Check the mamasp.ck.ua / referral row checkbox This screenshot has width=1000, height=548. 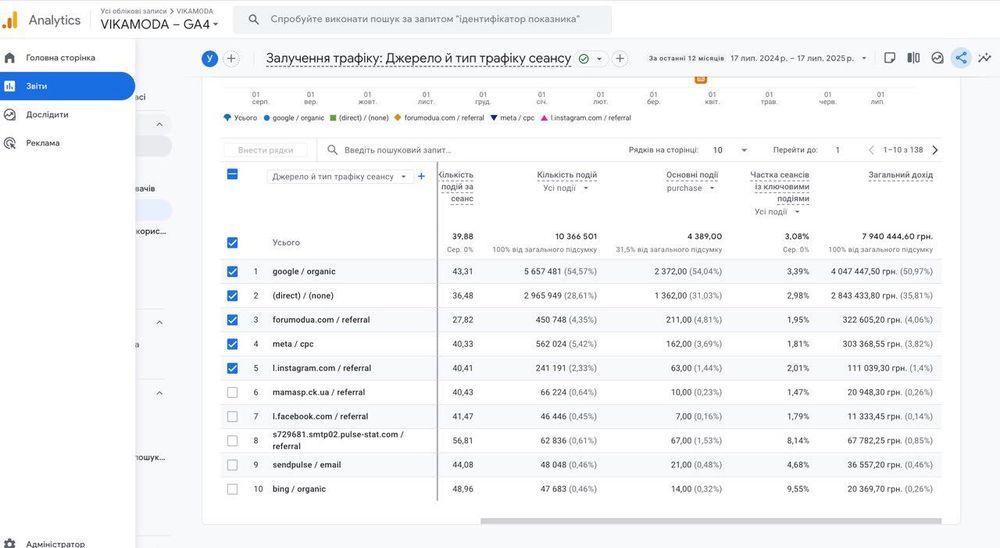pyautogui.click(x=232, y=392)
